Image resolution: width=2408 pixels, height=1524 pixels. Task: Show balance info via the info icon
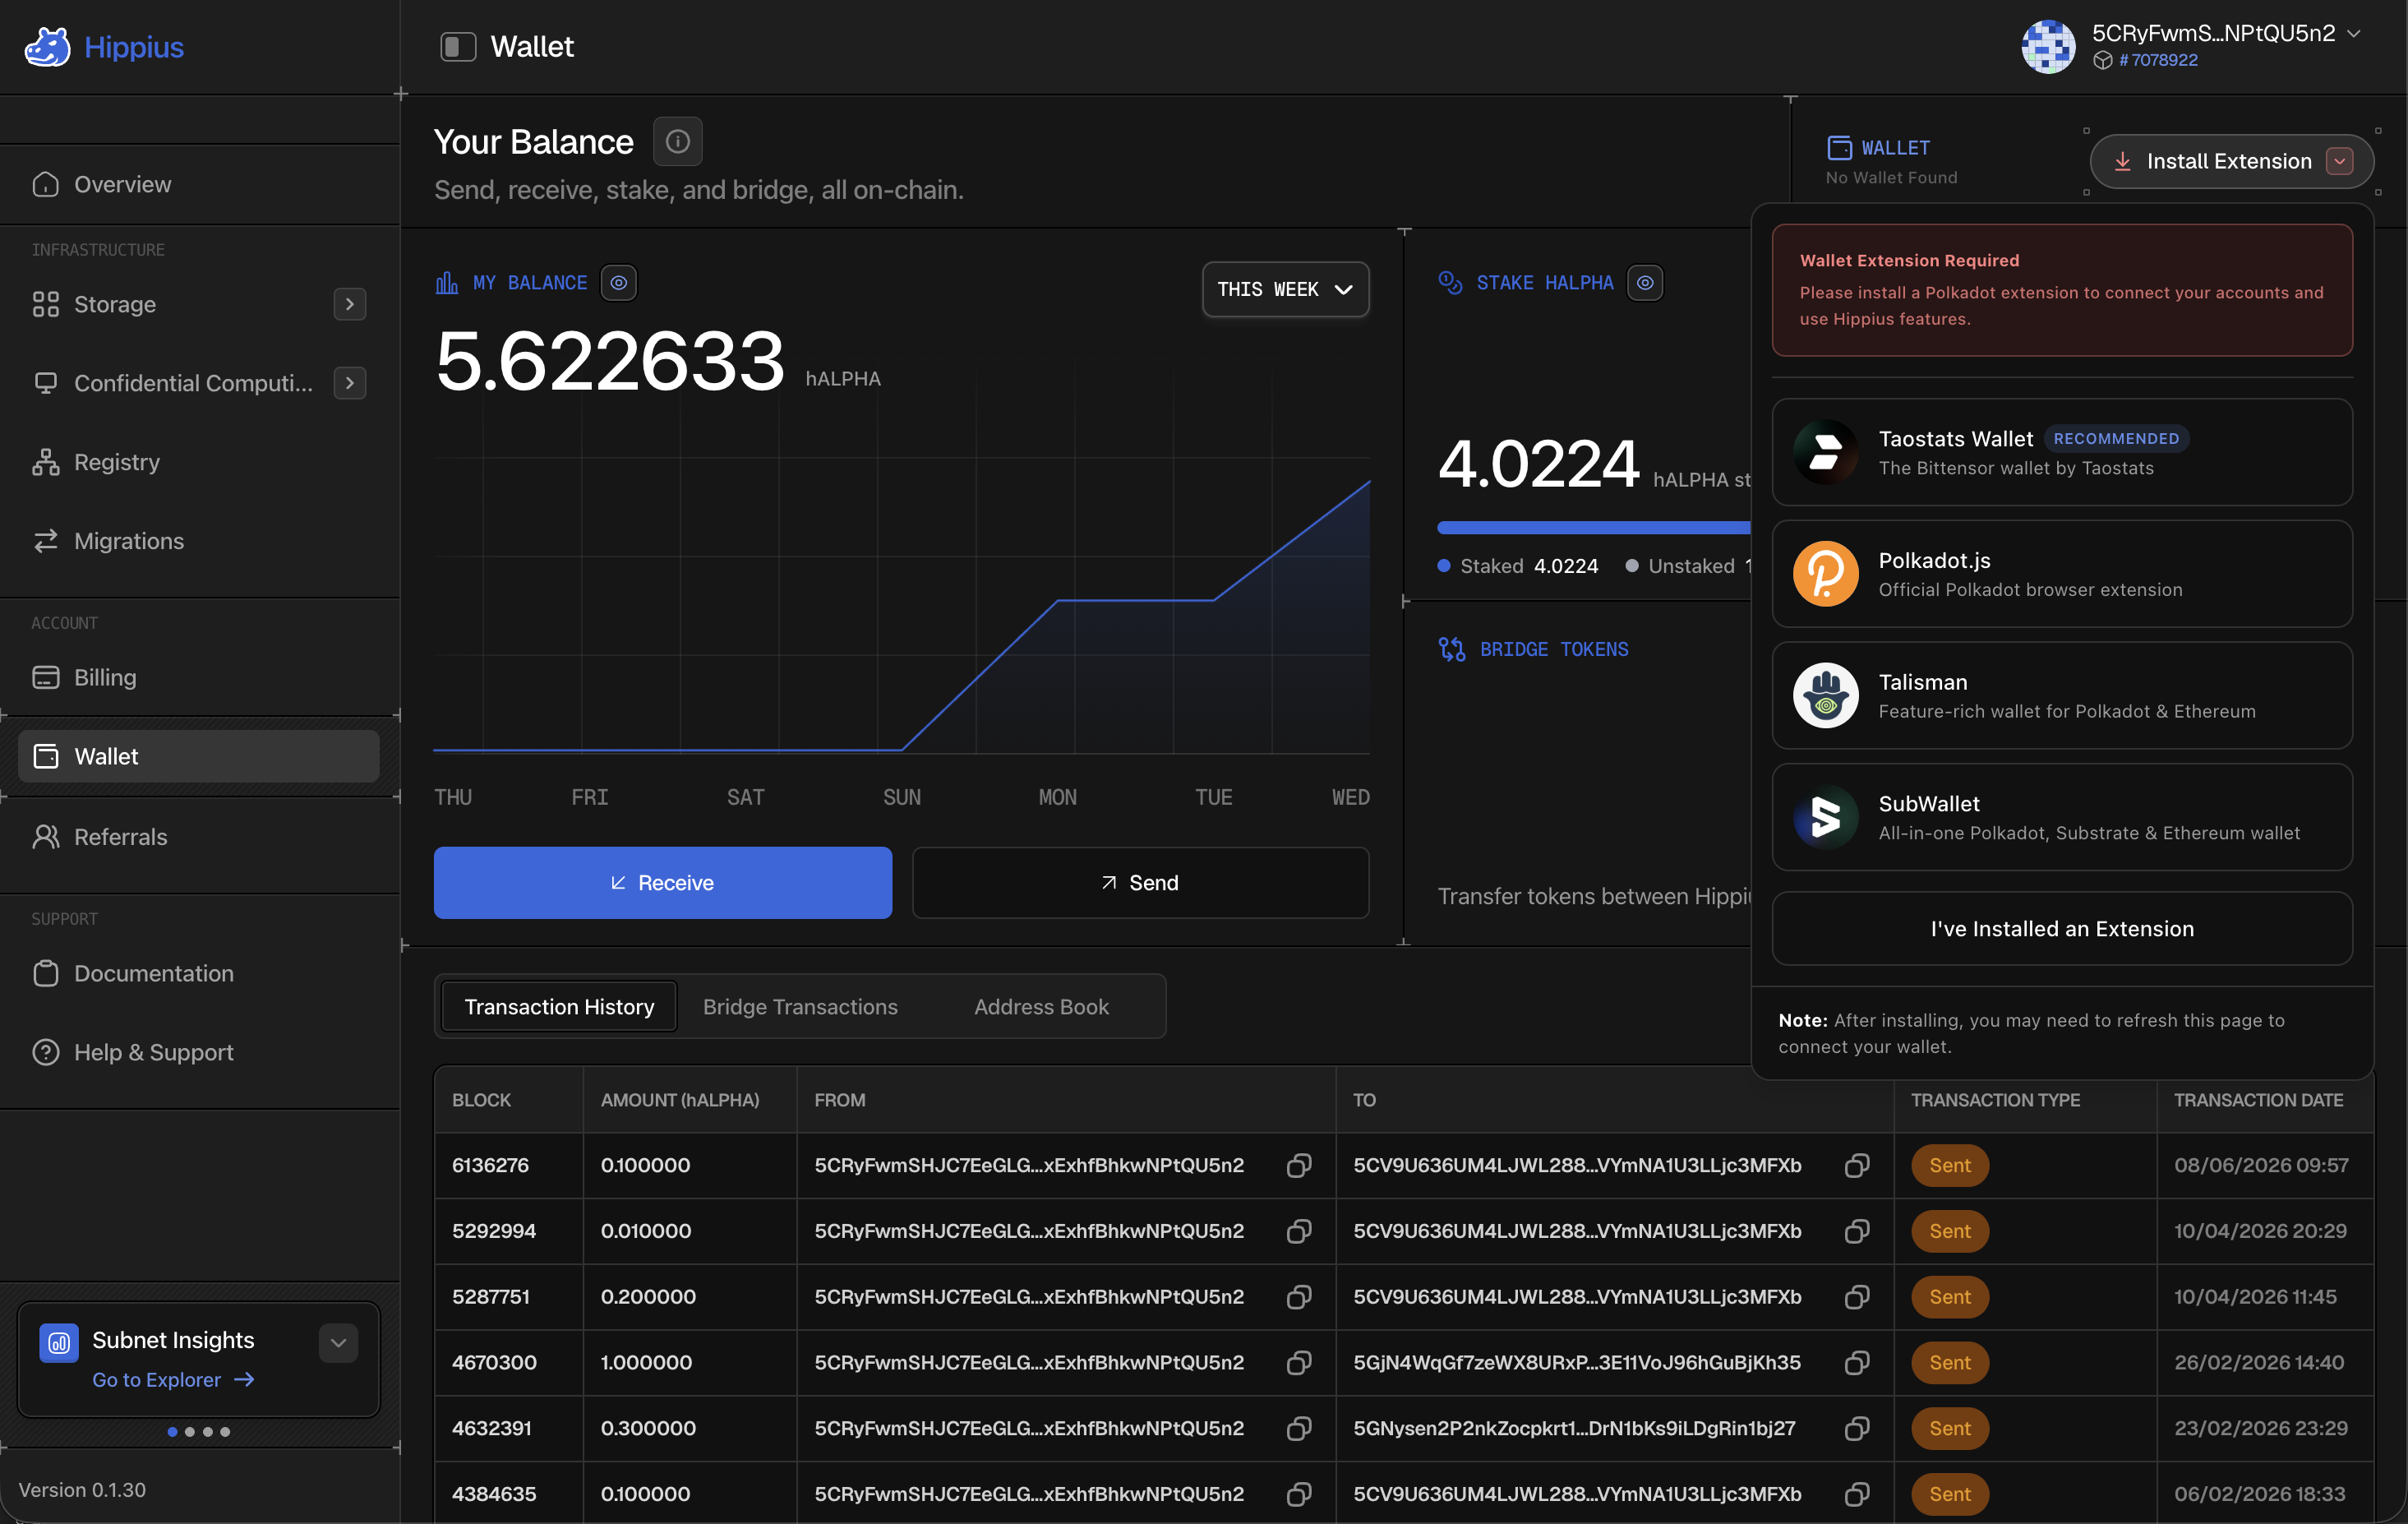tap(677, 142)
